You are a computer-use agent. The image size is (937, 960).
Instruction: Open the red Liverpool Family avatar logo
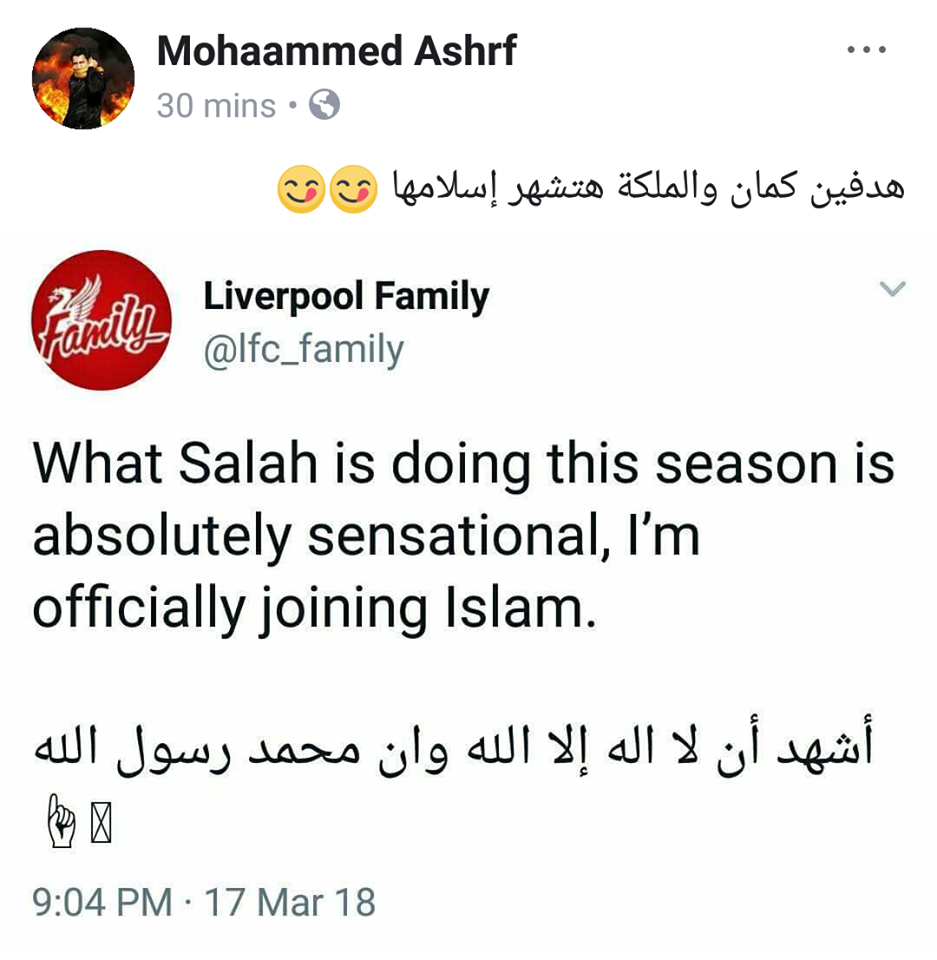pyautogui.click(x=102, y=320)
